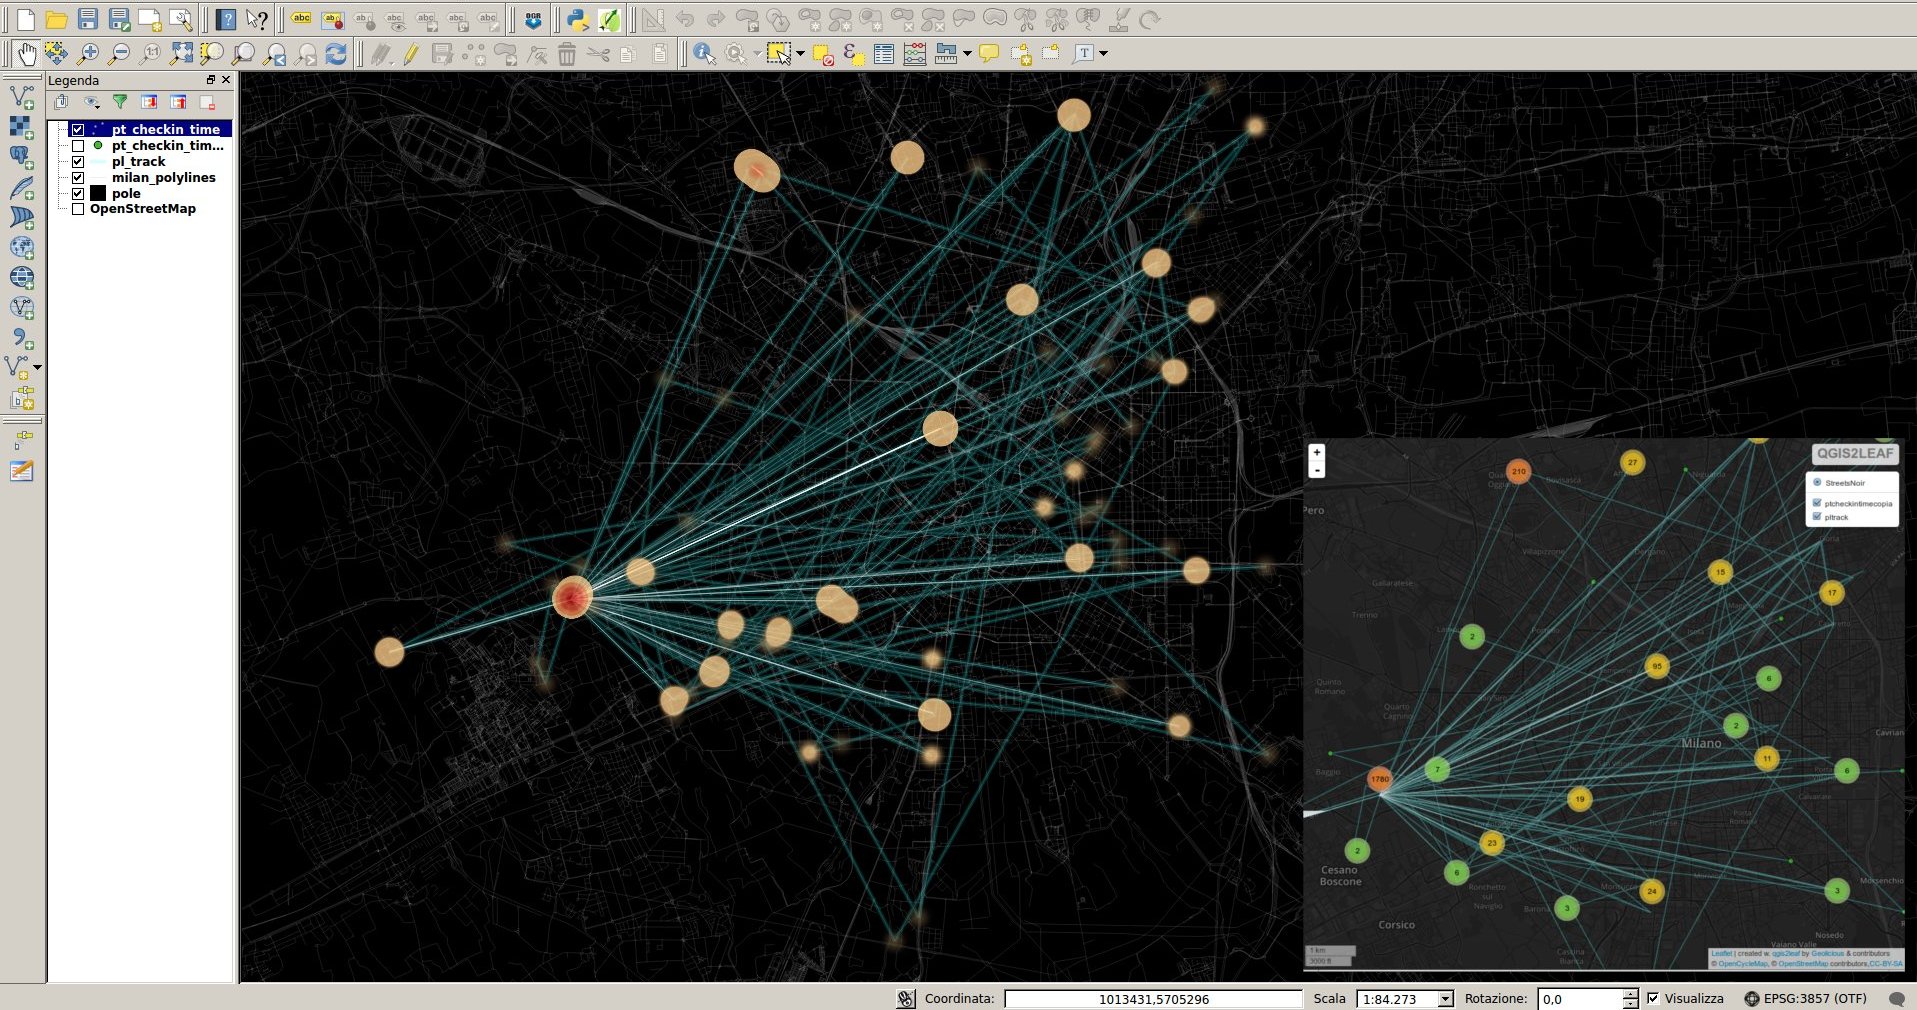This screenshot has height=1010, width=1917.
Task: Zoom to native 1:1 resolution
Action: click(150, 53)
